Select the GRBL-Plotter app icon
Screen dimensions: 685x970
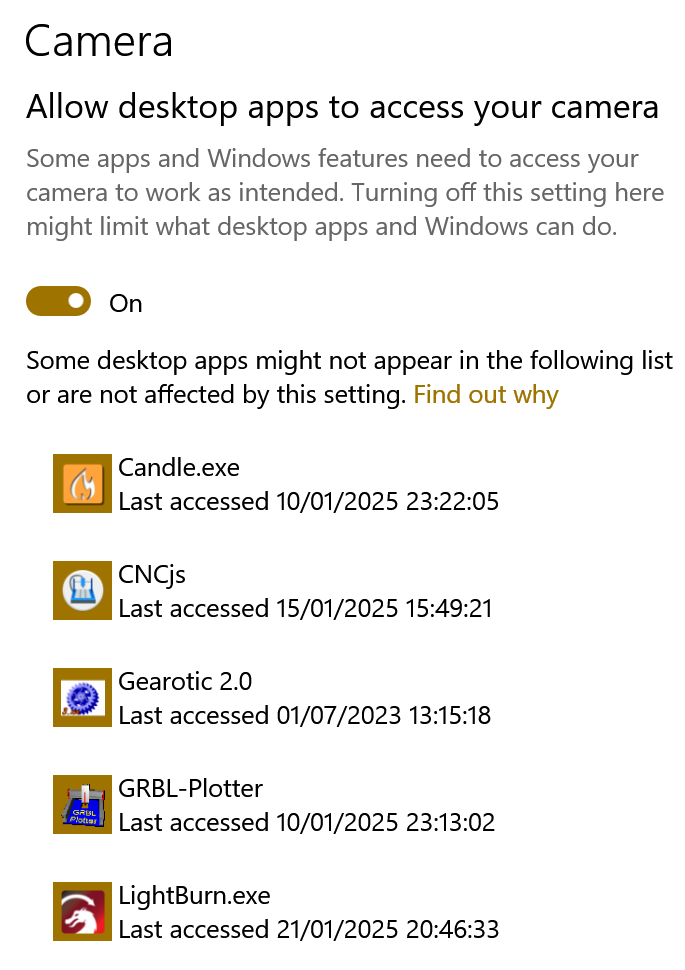coord(82,805)
